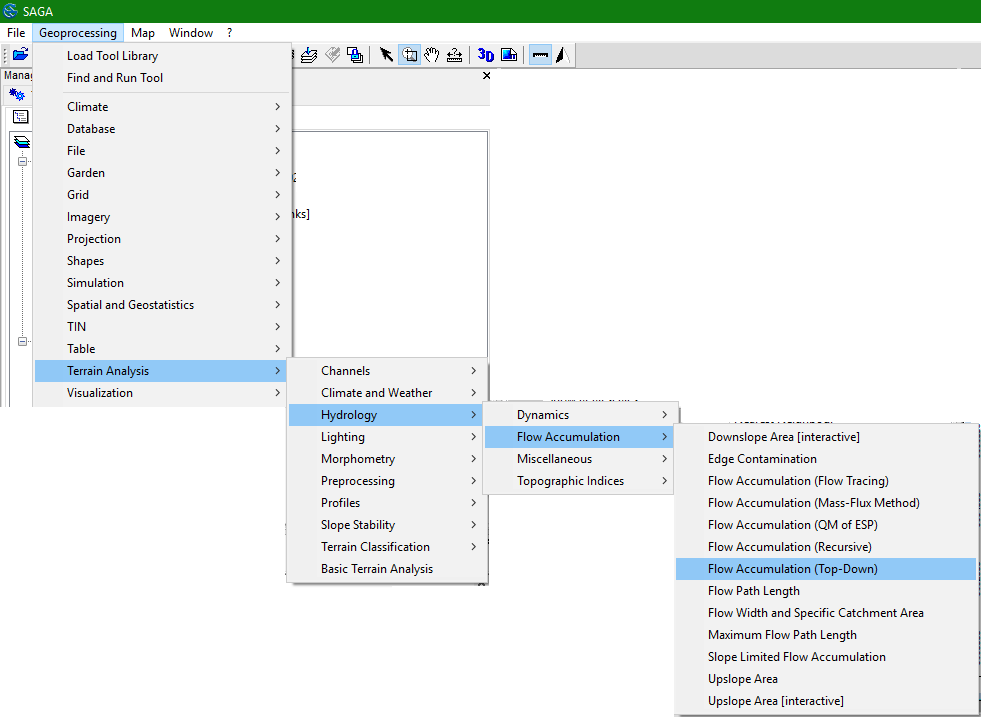Run Flow Accumulation (Mass-Flux Method)
Image resolution: width=981 pixels, height=717 pixels.
[826, 502]
